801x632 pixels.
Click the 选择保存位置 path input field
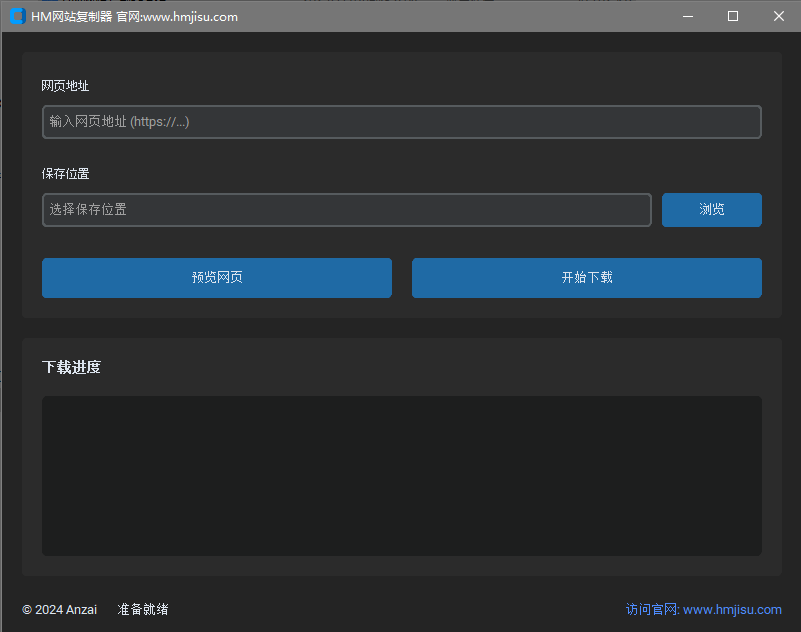tap(346, 209)
